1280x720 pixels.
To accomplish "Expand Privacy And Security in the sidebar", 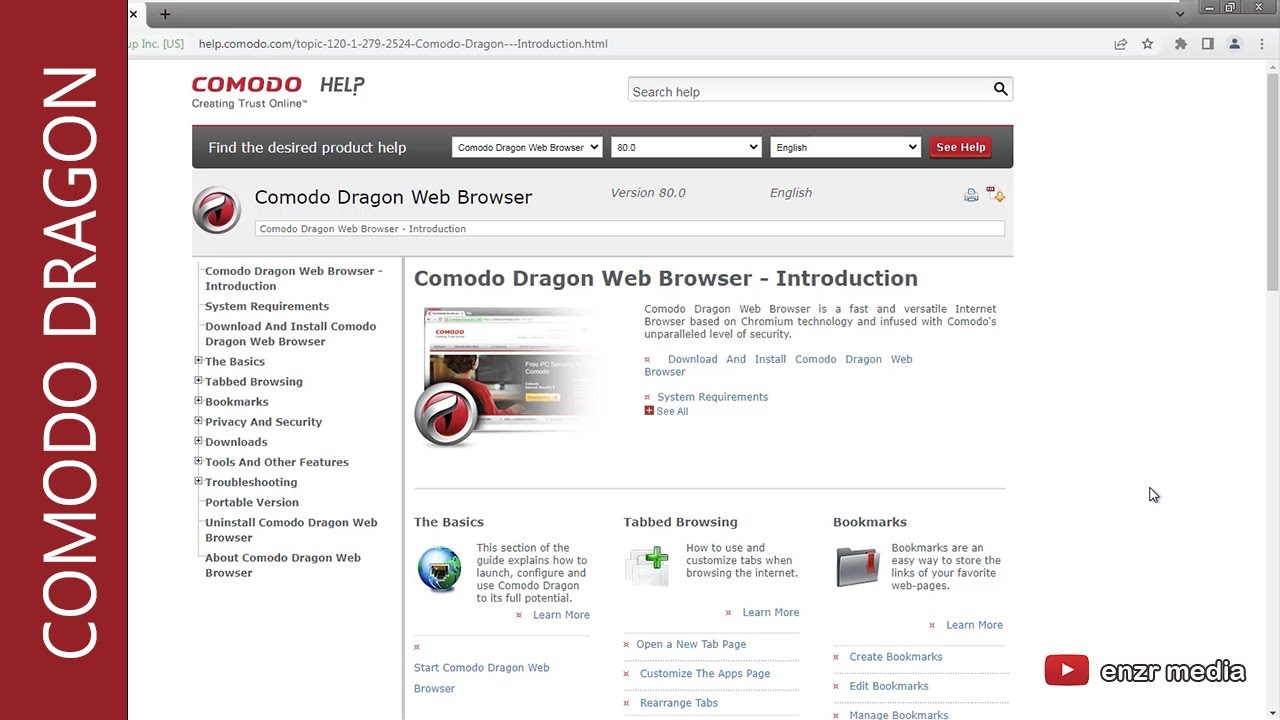I will coord(198,421).
